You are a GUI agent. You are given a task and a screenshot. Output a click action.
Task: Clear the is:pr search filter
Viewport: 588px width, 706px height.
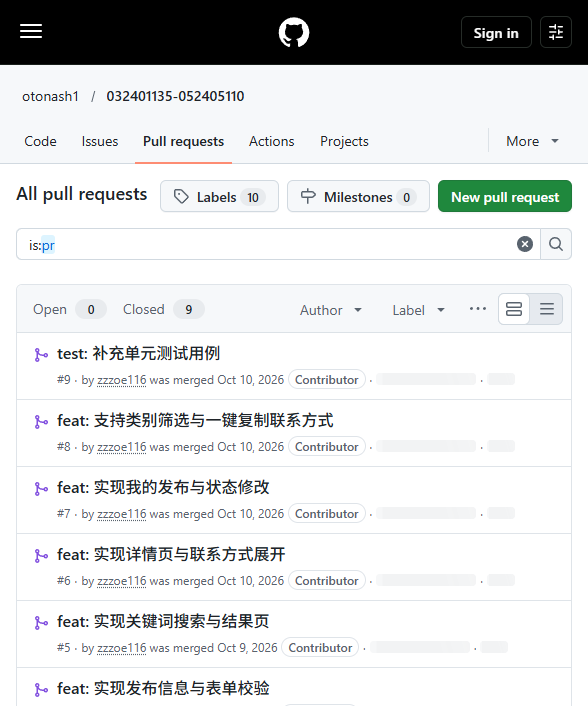(525, 244)
